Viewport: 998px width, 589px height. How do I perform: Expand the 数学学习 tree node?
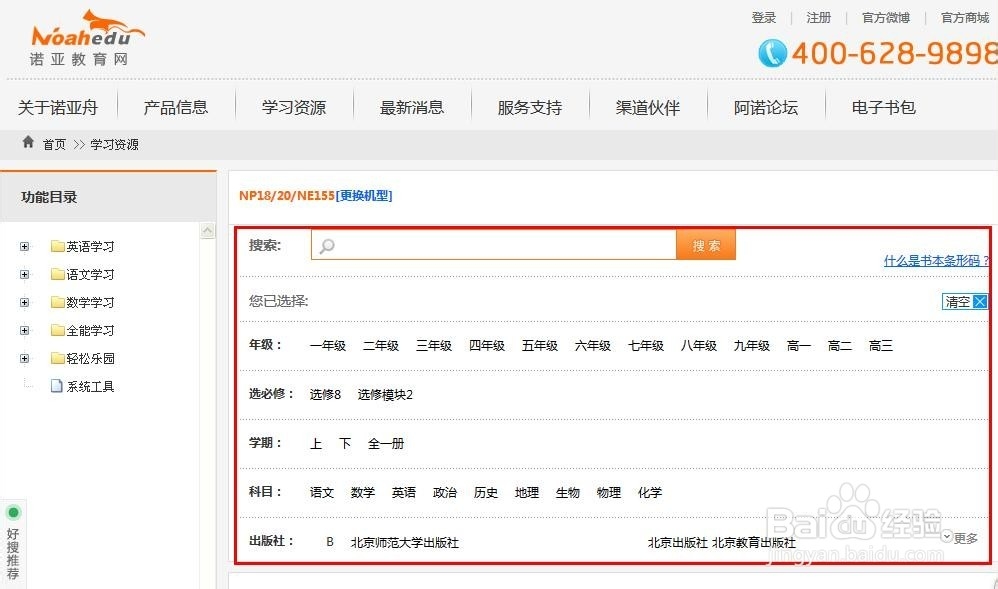[24, 302]
